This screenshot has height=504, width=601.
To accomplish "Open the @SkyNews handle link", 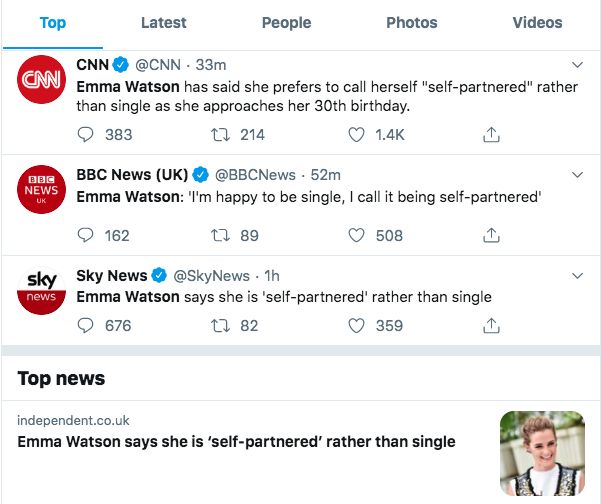I will click(211, 275).
